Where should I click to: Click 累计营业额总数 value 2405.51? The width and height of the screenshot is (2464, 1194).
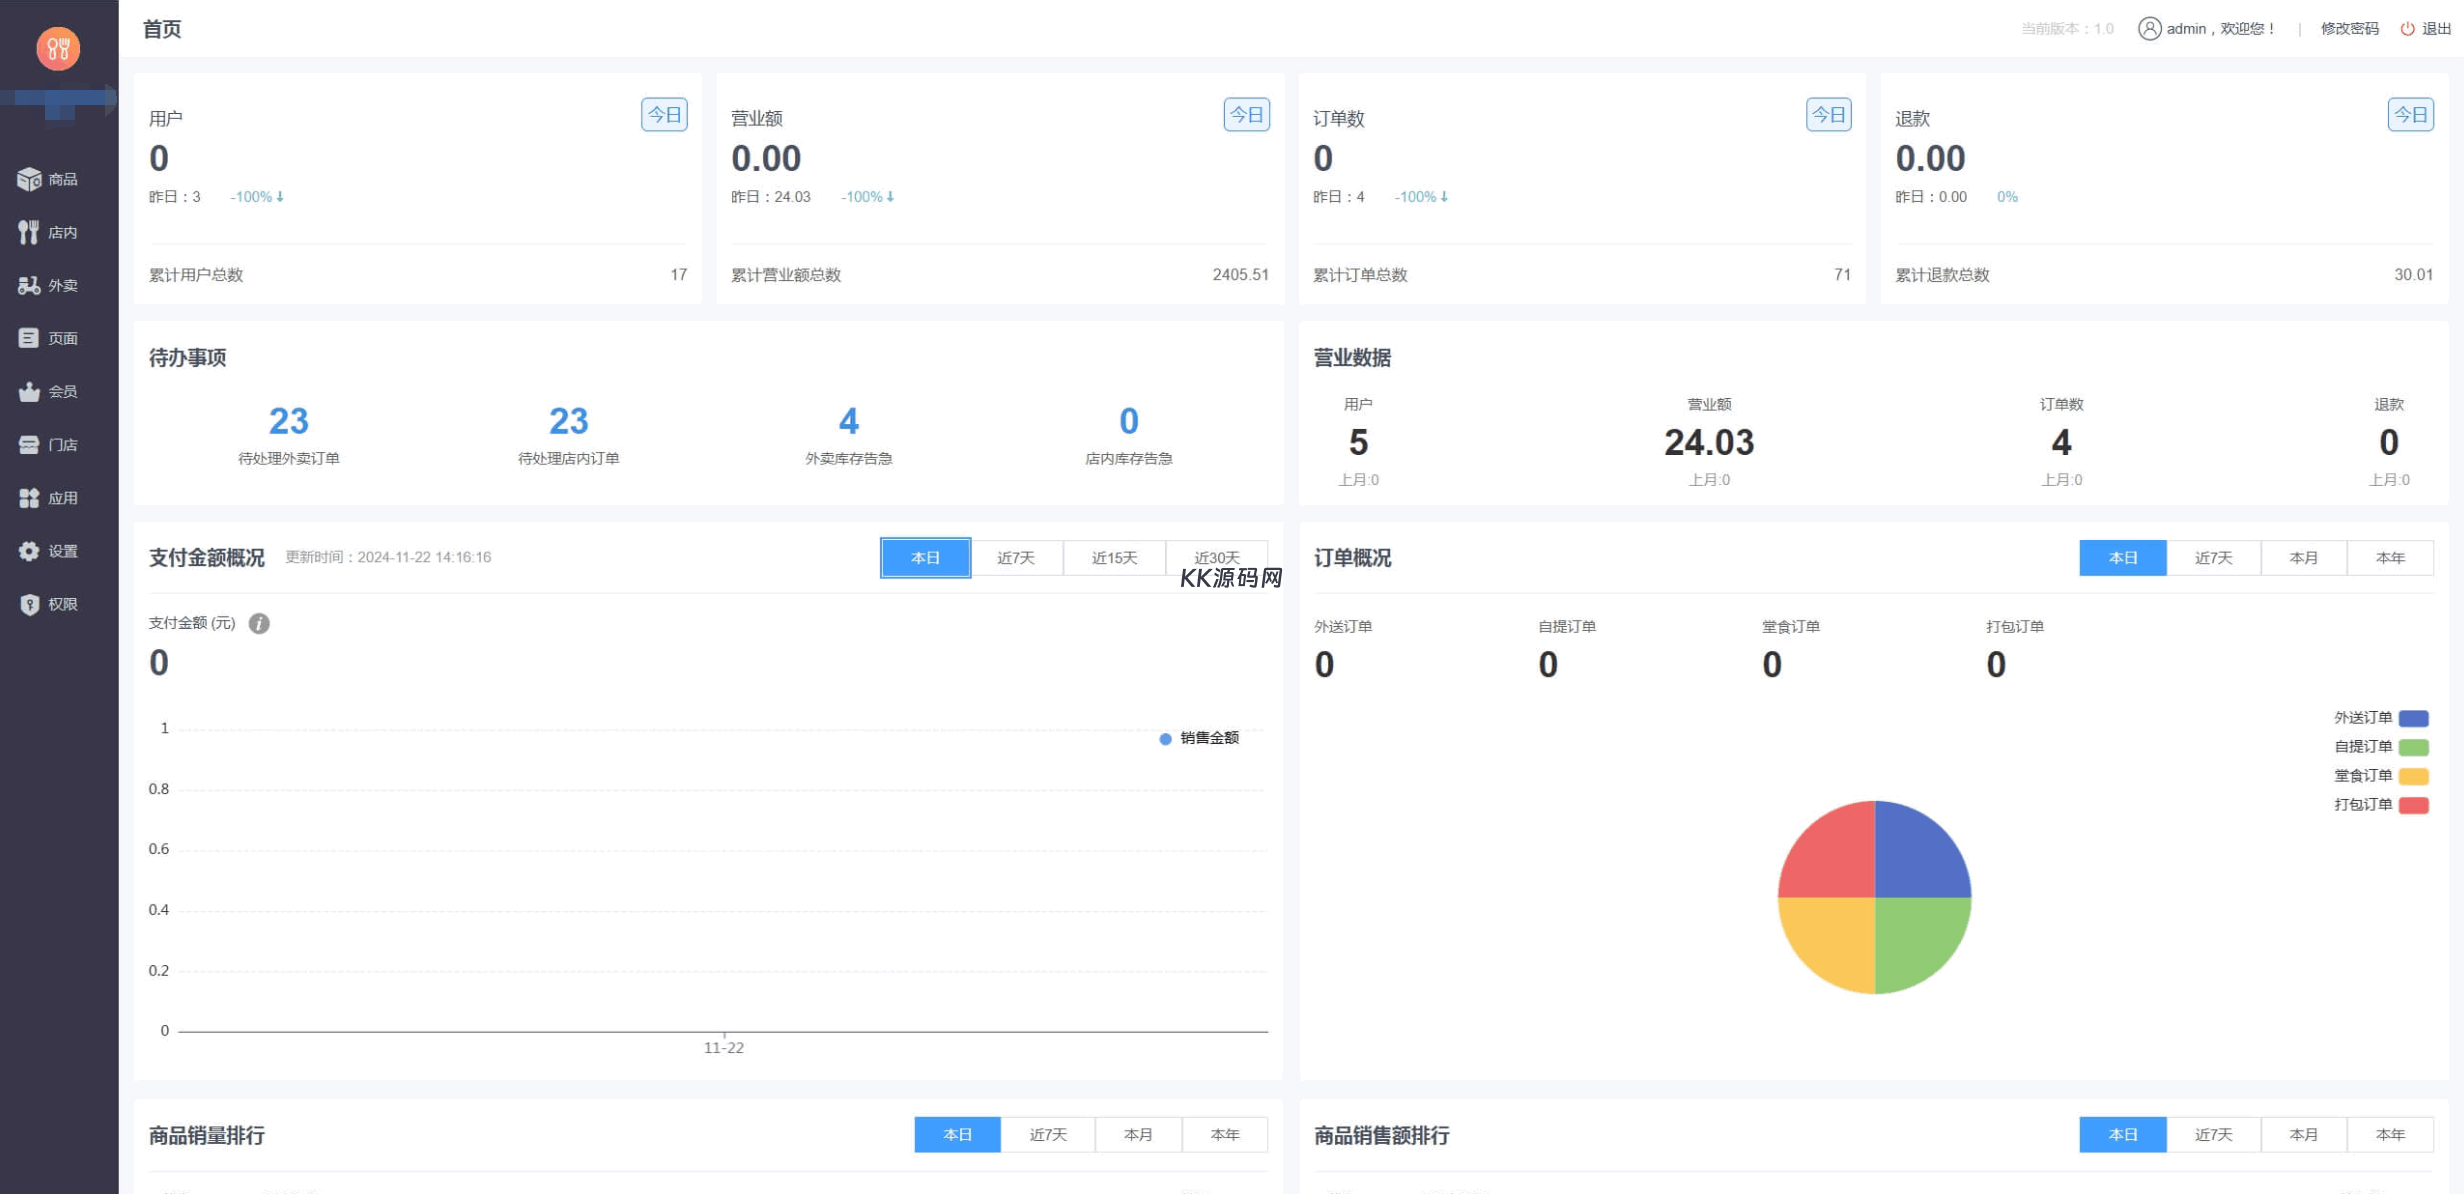pyautogui.click(x=1240, y=275)
